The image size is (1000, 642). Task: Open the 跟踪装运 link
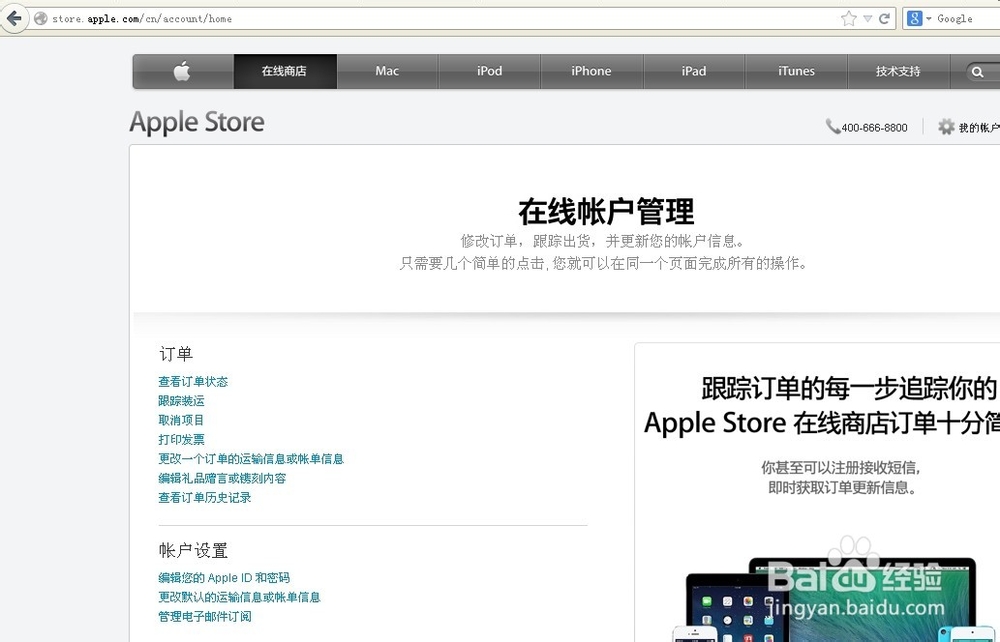[x=182, y=400]
